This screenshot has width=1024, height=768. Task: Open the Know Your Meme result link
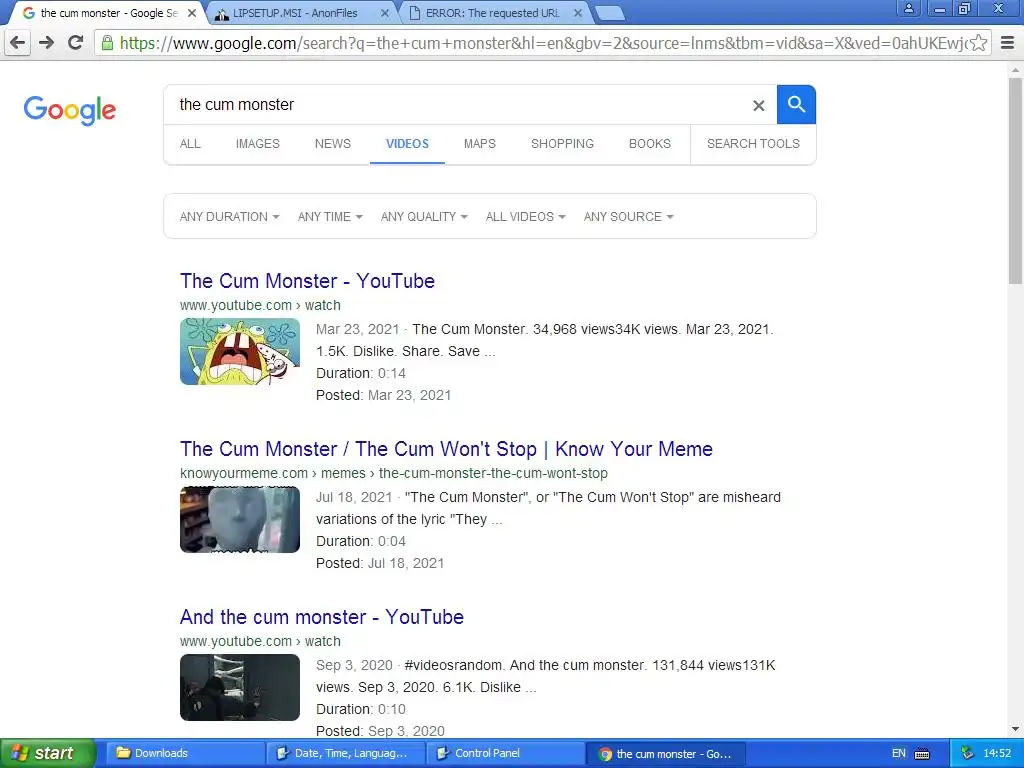click(x=446, y=449)
